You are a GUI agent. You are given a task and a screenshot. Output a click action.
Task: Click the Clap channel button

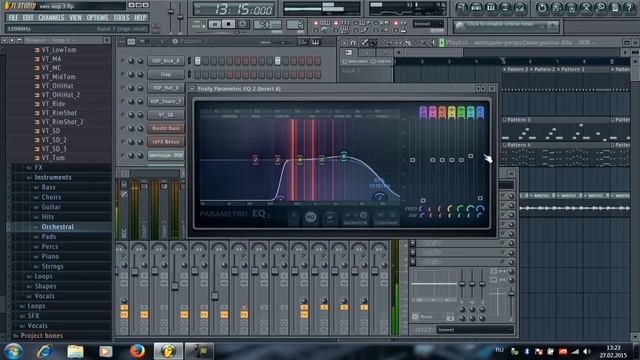coord(166,74)
